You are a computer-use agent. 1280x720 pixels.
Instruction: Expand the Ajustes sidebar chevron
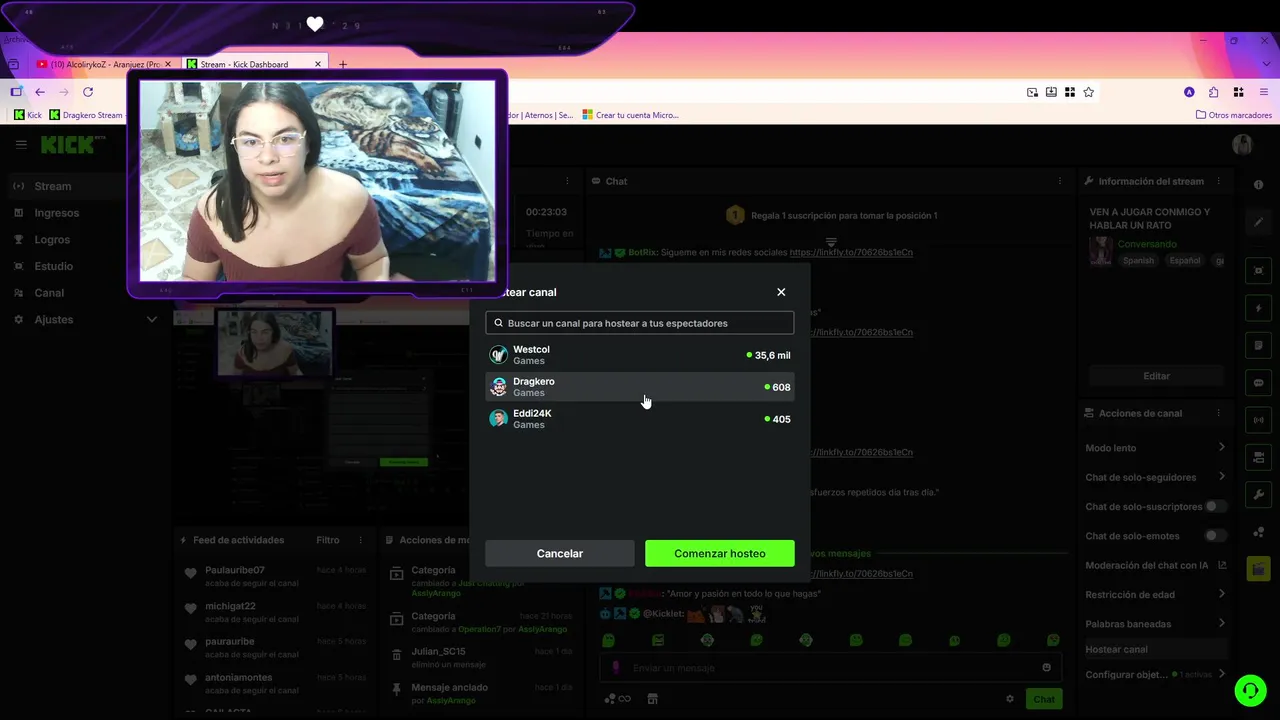[152, 320]
